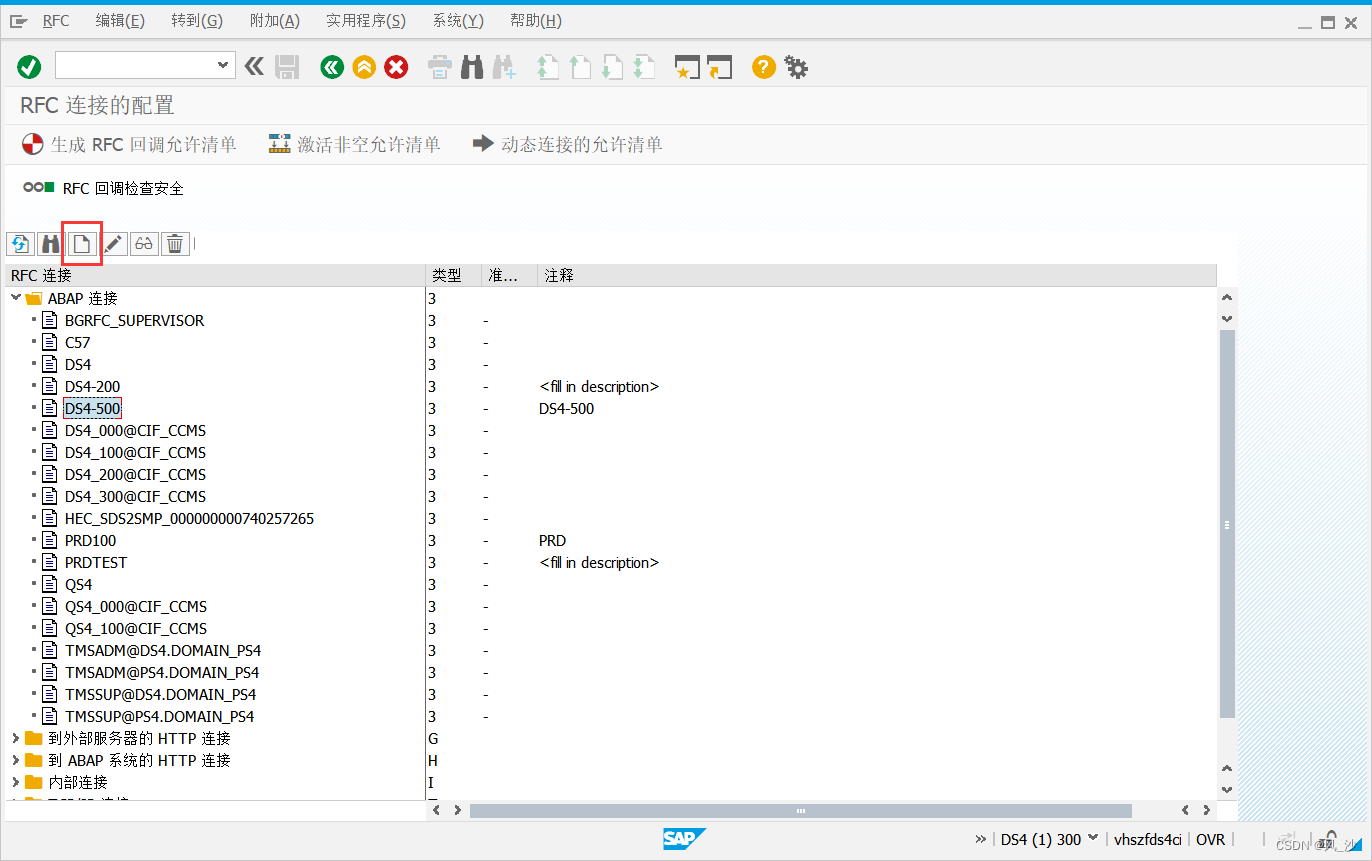Open Find via the top toolbar binoculars
Image resolution: width=1372 pixels, height=861 pixels.
[x=472, y=67]
